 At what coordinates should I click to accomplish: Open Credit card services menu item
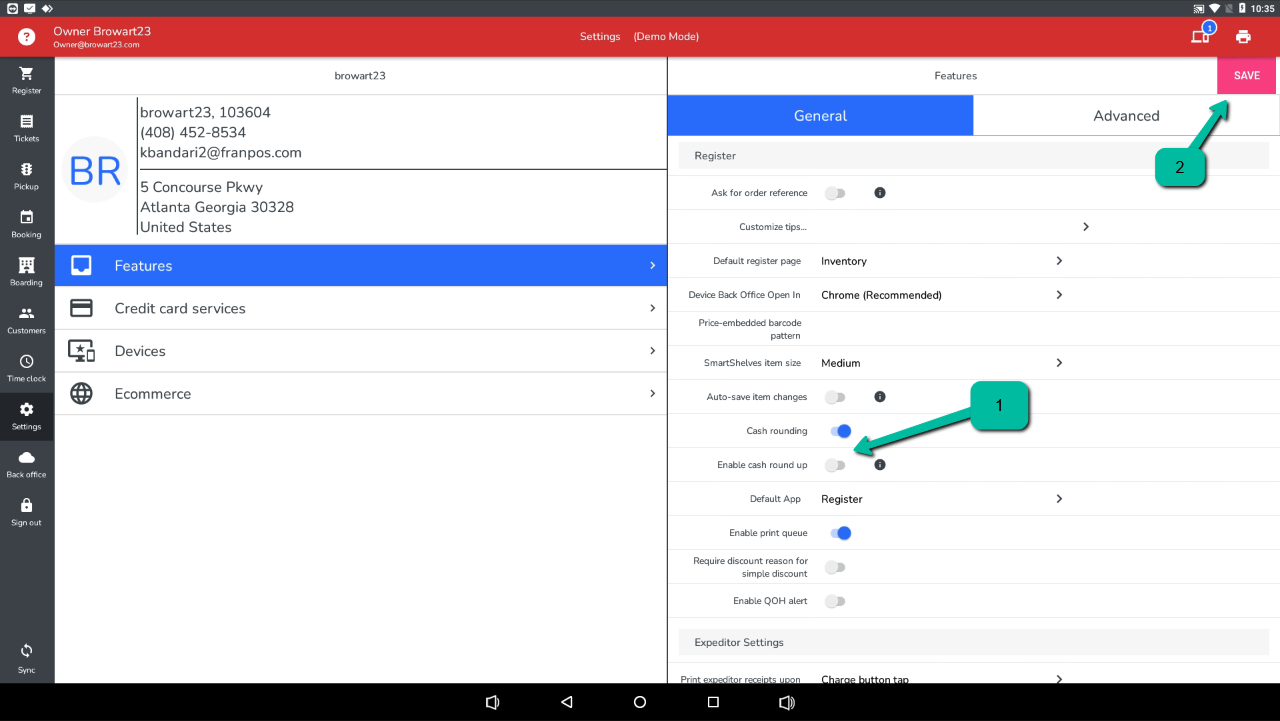(x=360, y=308)
